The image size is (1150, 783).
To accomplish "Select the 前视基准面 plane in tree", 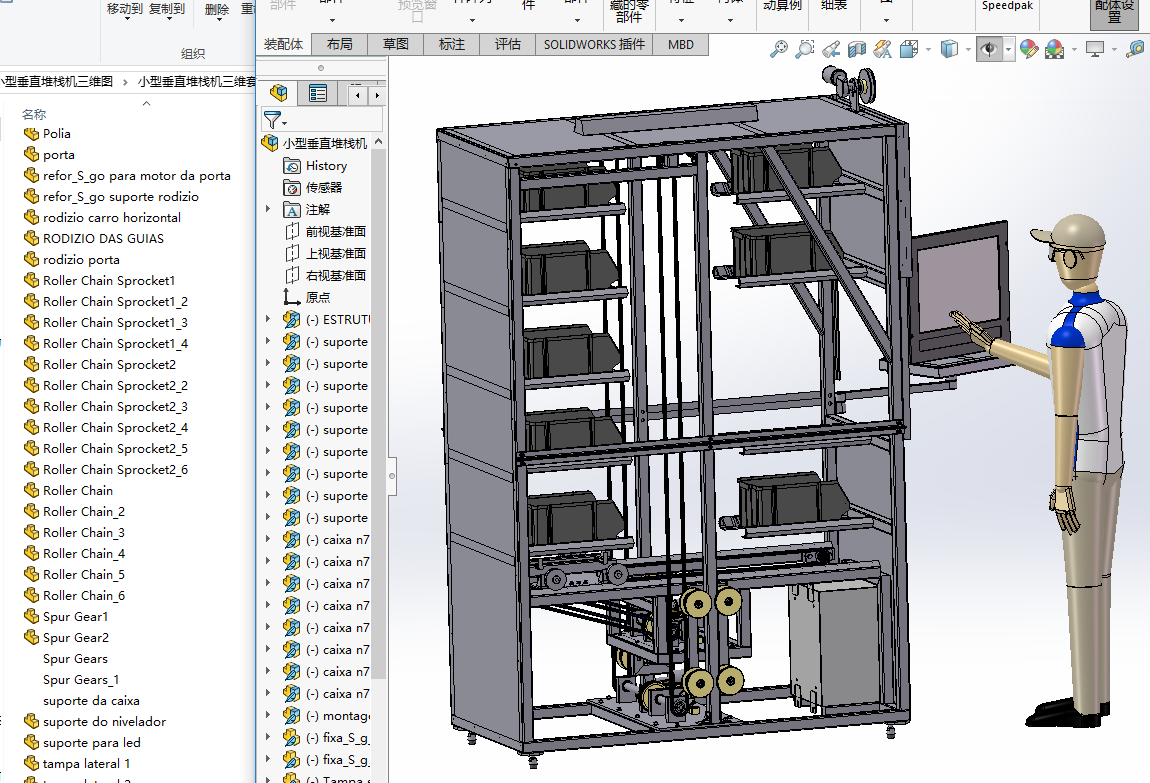I will pos(335,232).
